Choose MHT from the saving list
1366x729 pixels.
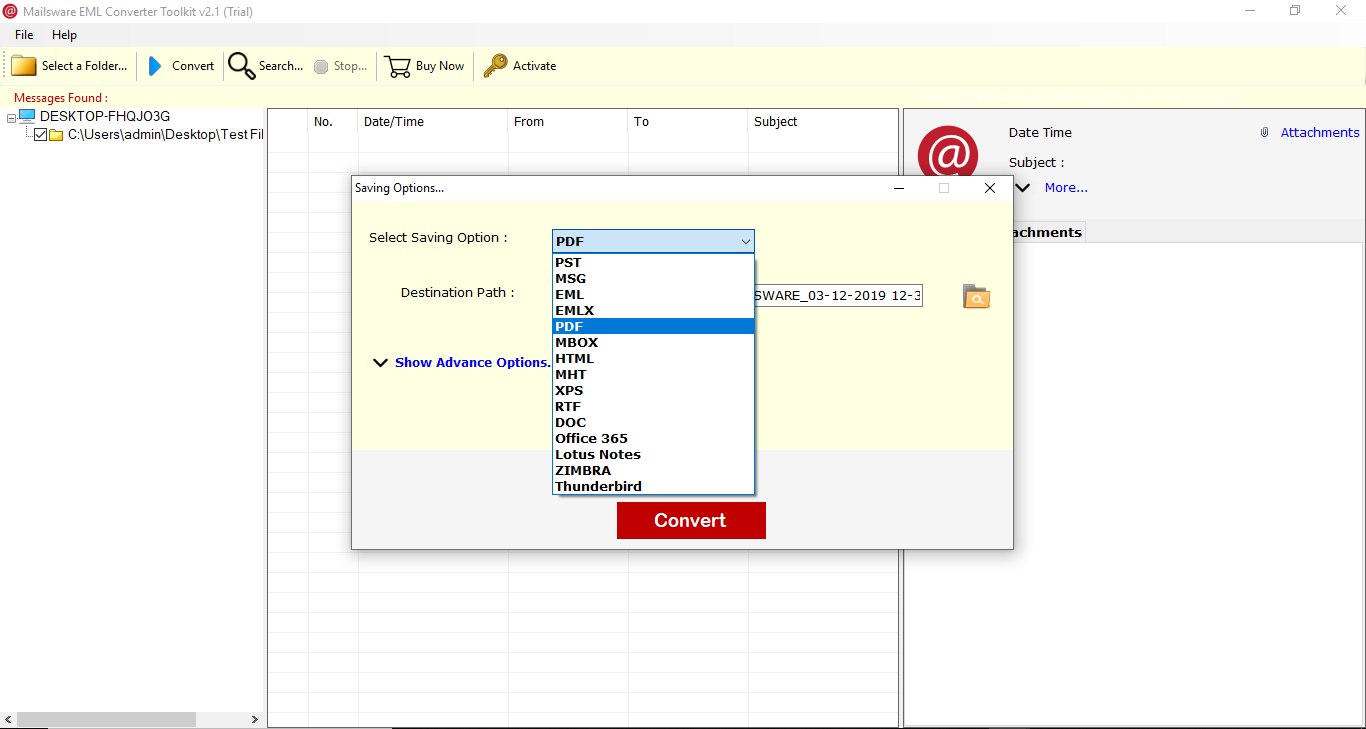coord(653,375)
